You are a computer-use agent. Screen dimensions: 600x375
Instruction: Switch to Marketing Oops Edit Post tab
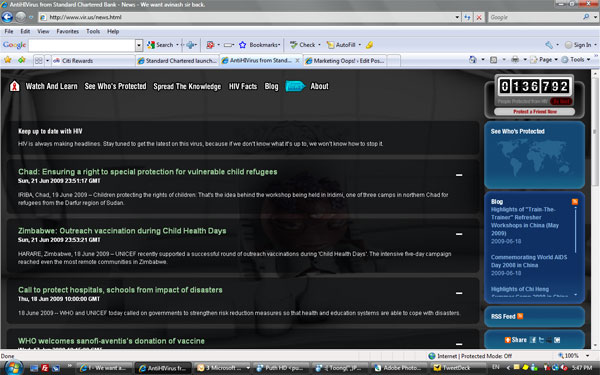(x=346, y=60)
